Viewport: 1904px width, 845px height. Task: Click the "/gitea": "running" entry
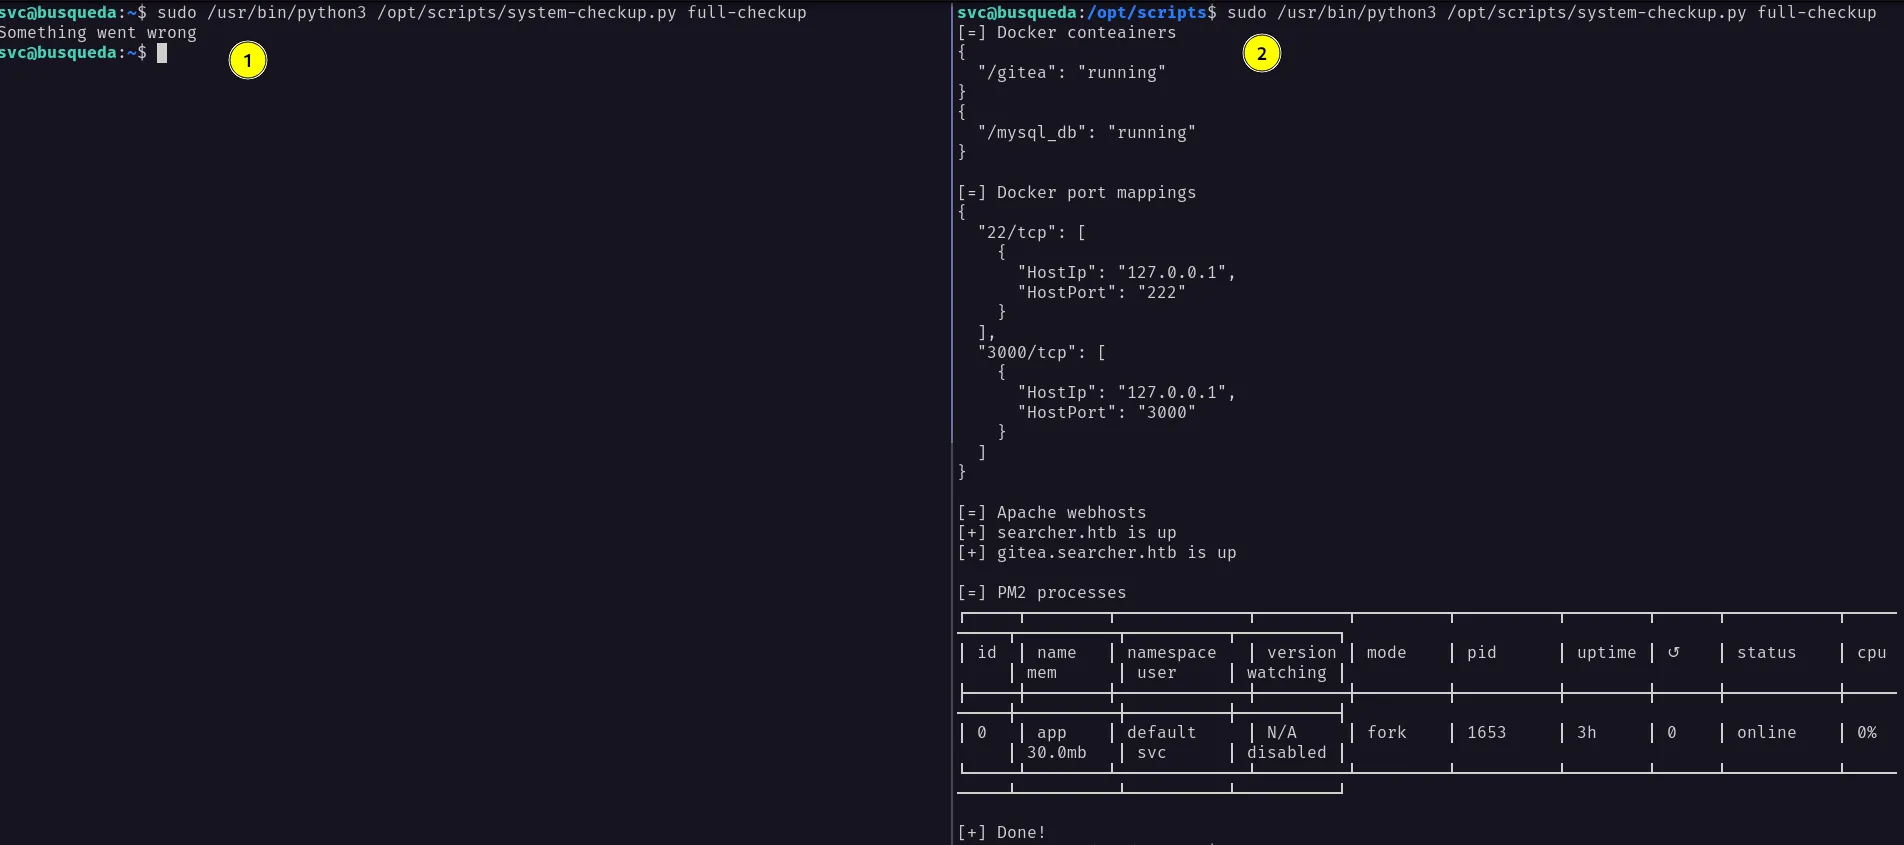click(x=1071, y=73)
